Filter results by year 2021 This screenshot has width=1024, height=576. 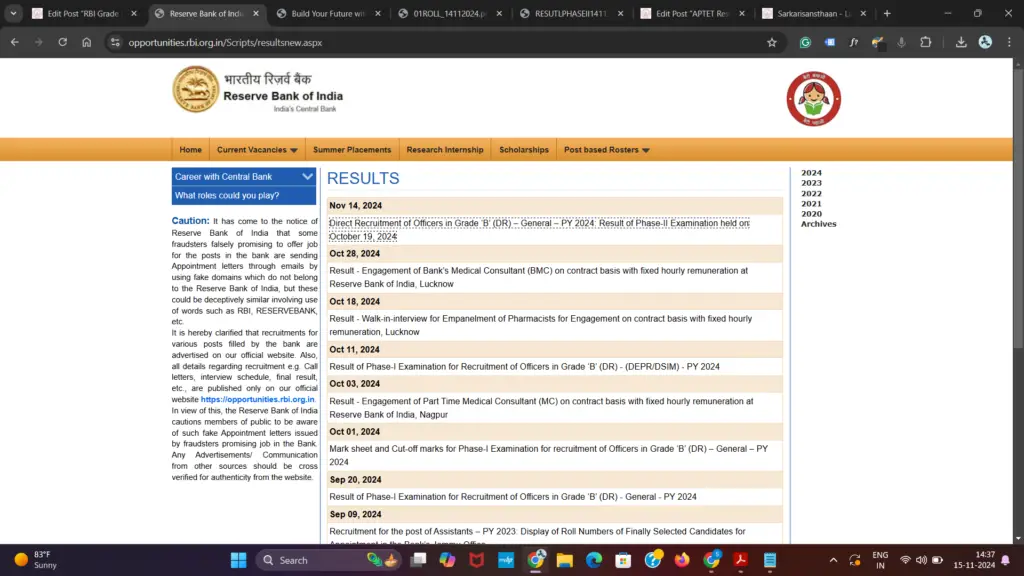pyautogui.click(x=811, y=204)
